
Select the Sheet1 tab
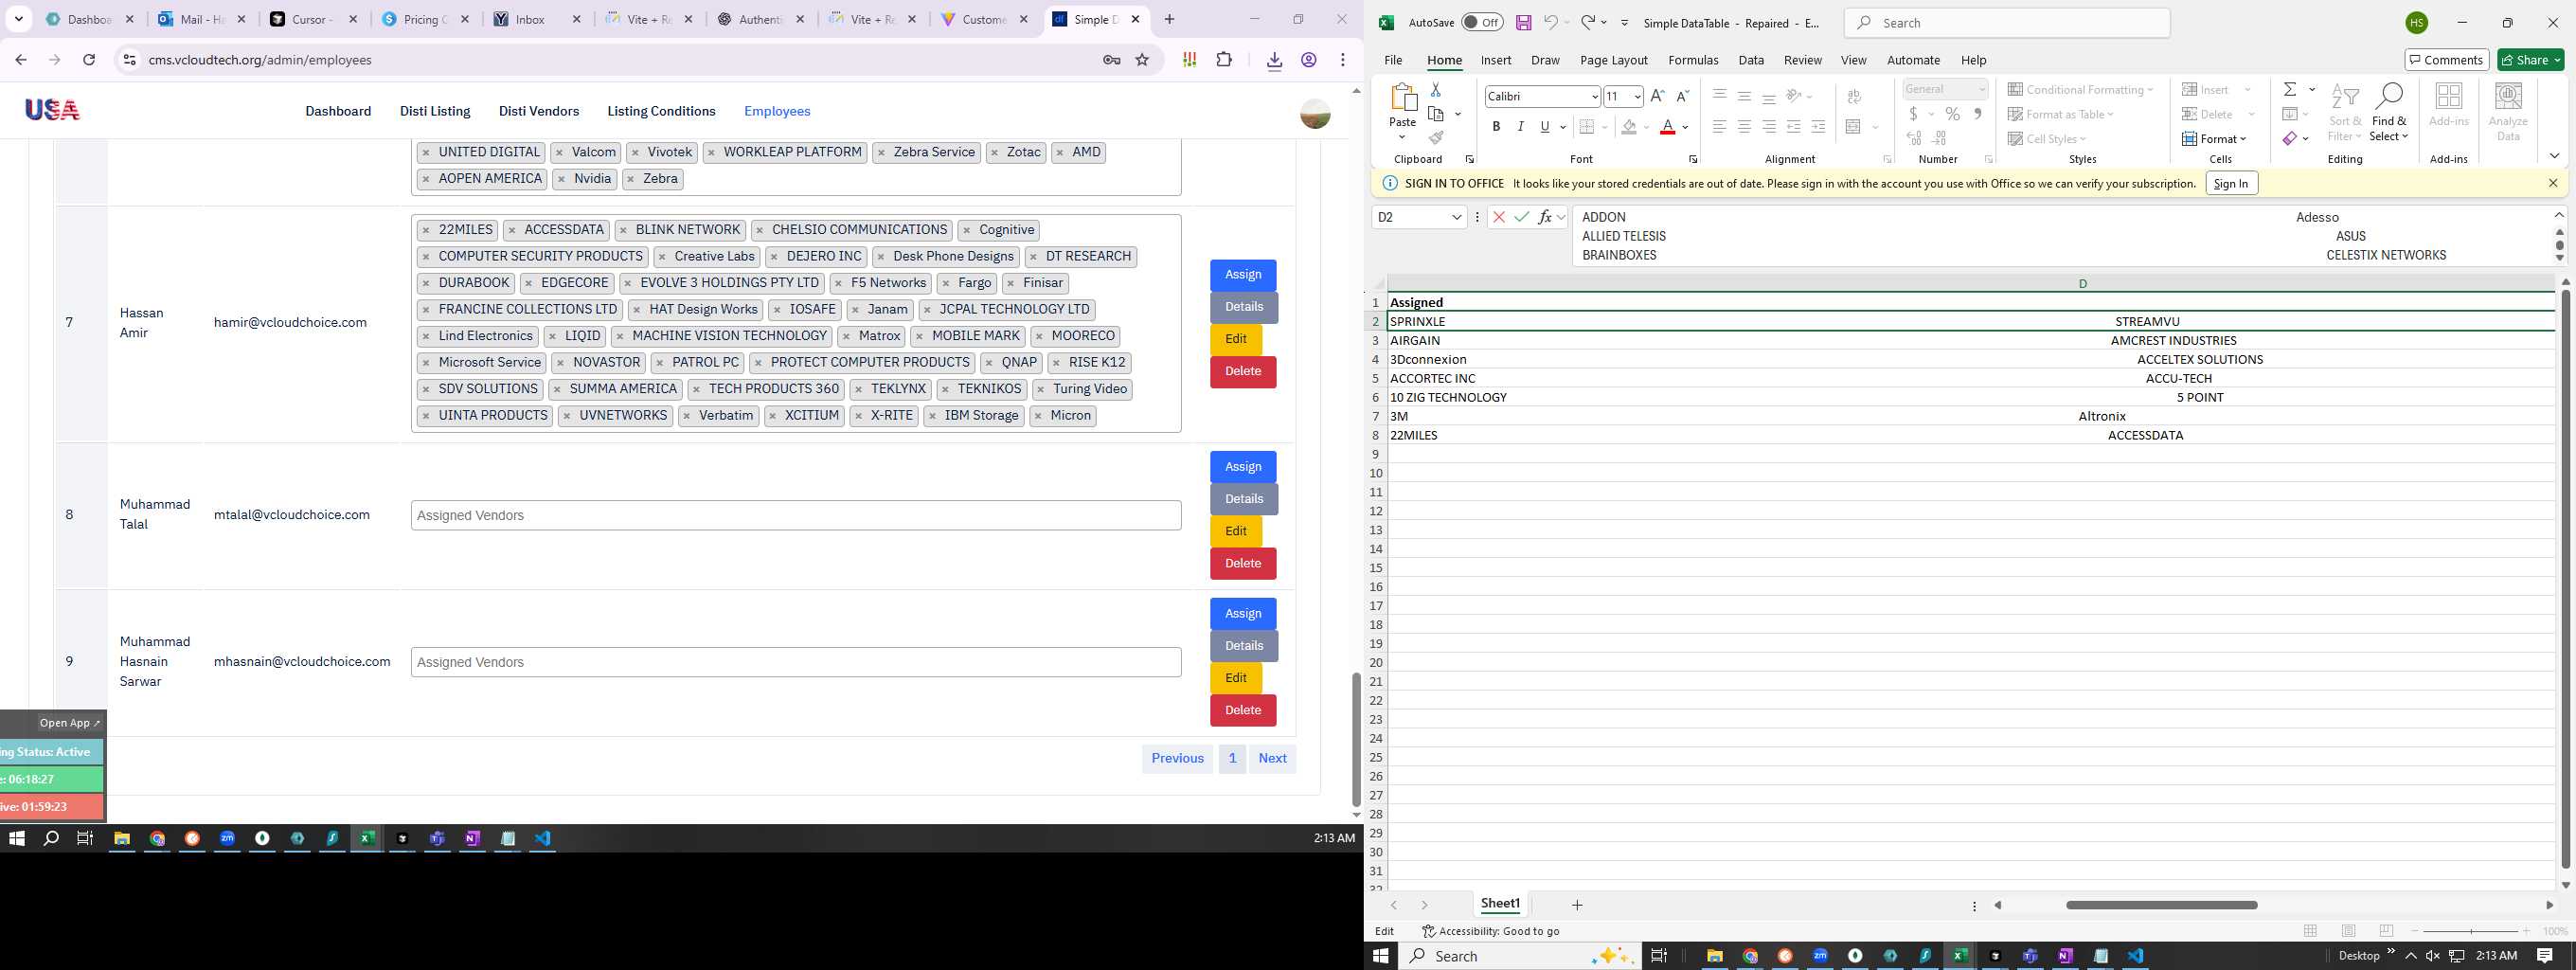1499,904
